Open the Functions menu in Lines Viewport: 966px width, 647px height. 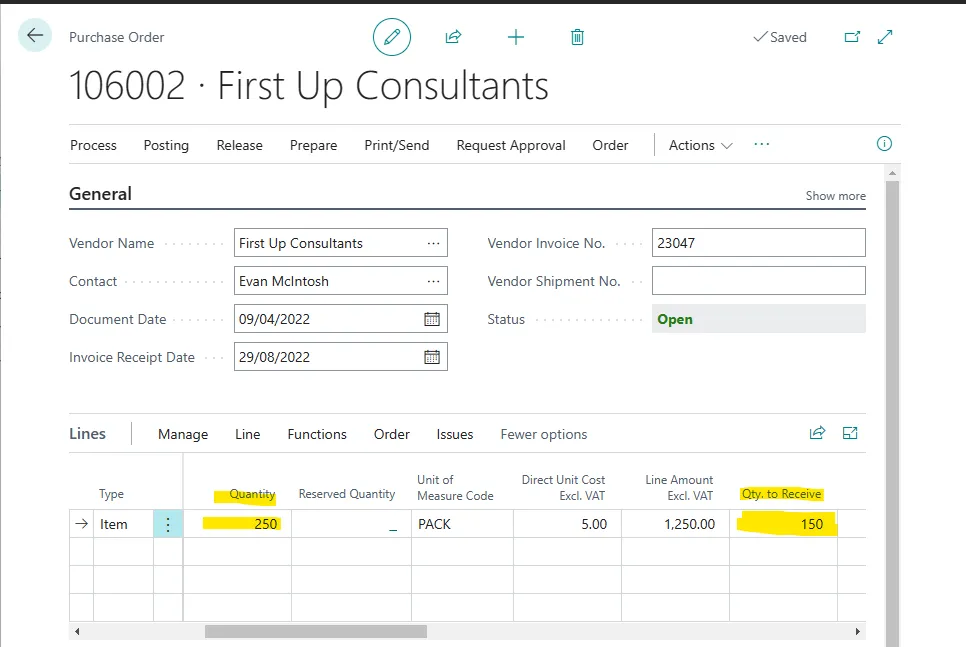tap(317, 434)
